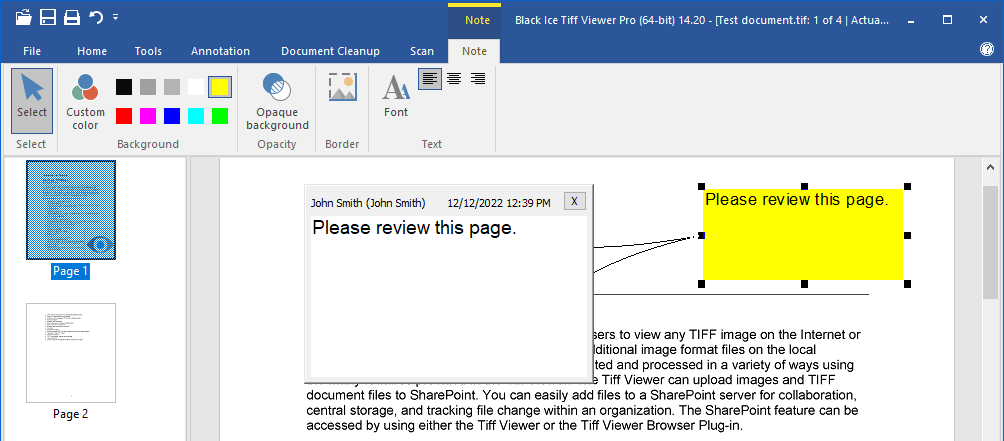
Task: Pick the red background color swatch
Action: tap(124, 116)
